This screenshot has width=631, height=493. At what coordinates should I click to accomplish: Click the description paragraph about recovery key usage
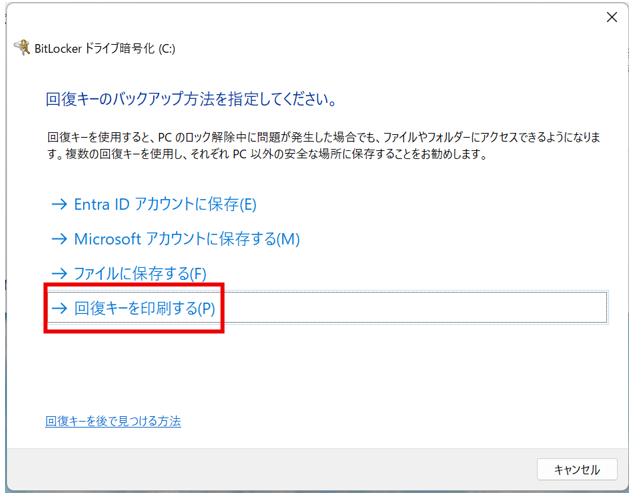click(x=324, y=145)
